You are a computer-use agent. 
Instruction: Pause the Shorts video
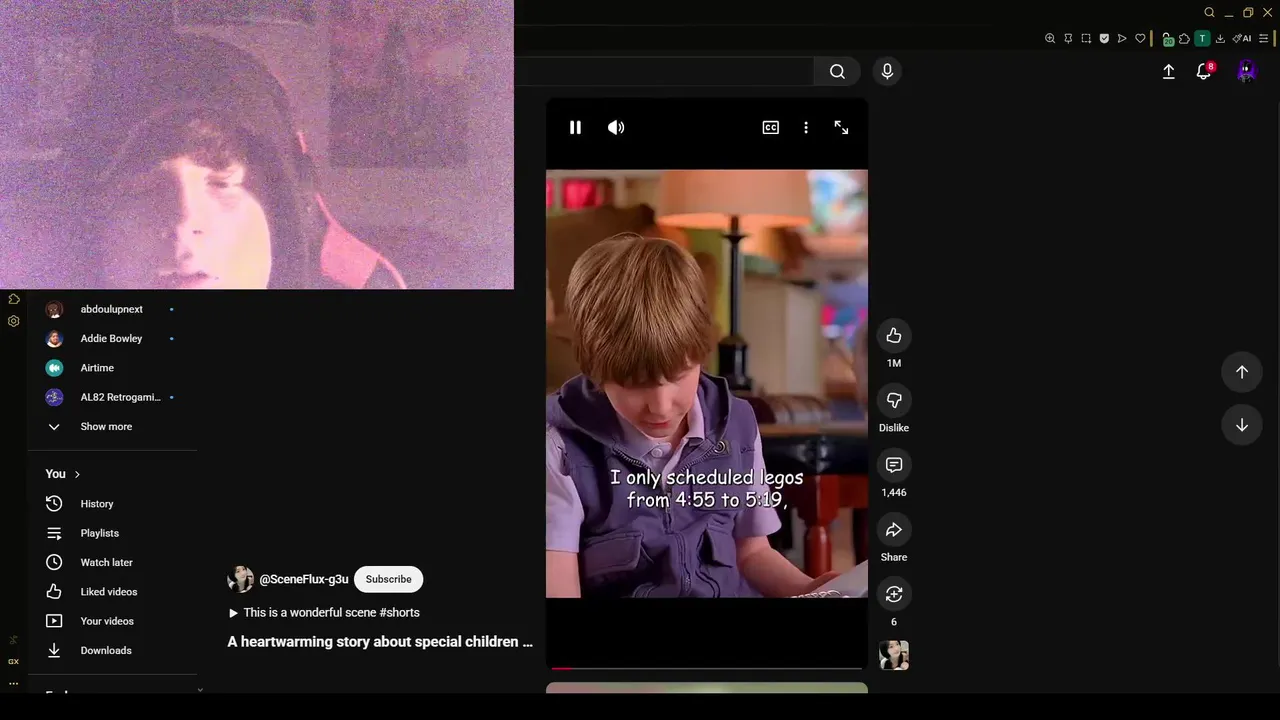tap(575, 127)
